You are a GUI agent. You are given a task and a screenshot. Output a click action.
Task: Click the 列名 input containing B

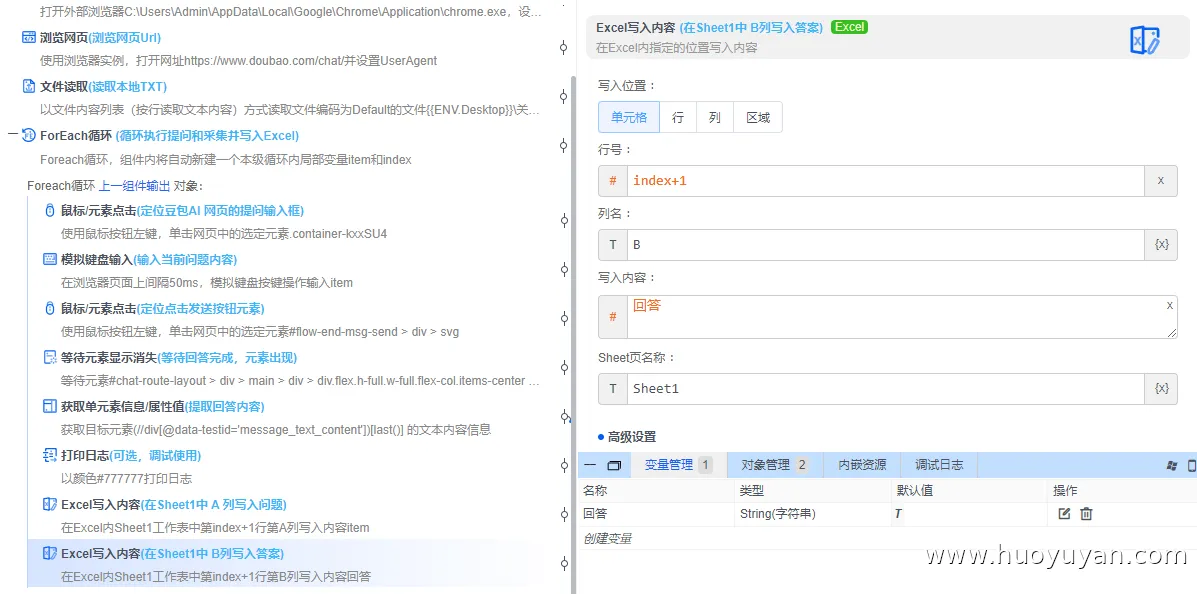[886, 245]
